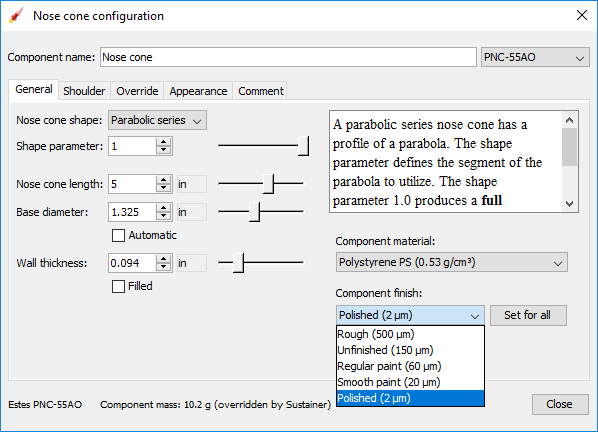Close the Nose cone configuration window
598x432 pixels.
(x=582, y=15)
